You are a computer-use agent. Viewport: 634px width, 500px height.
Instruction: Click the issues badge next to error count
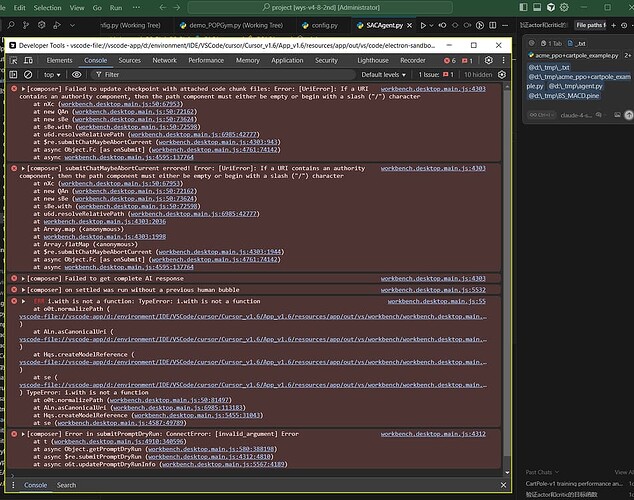(467, 61)
